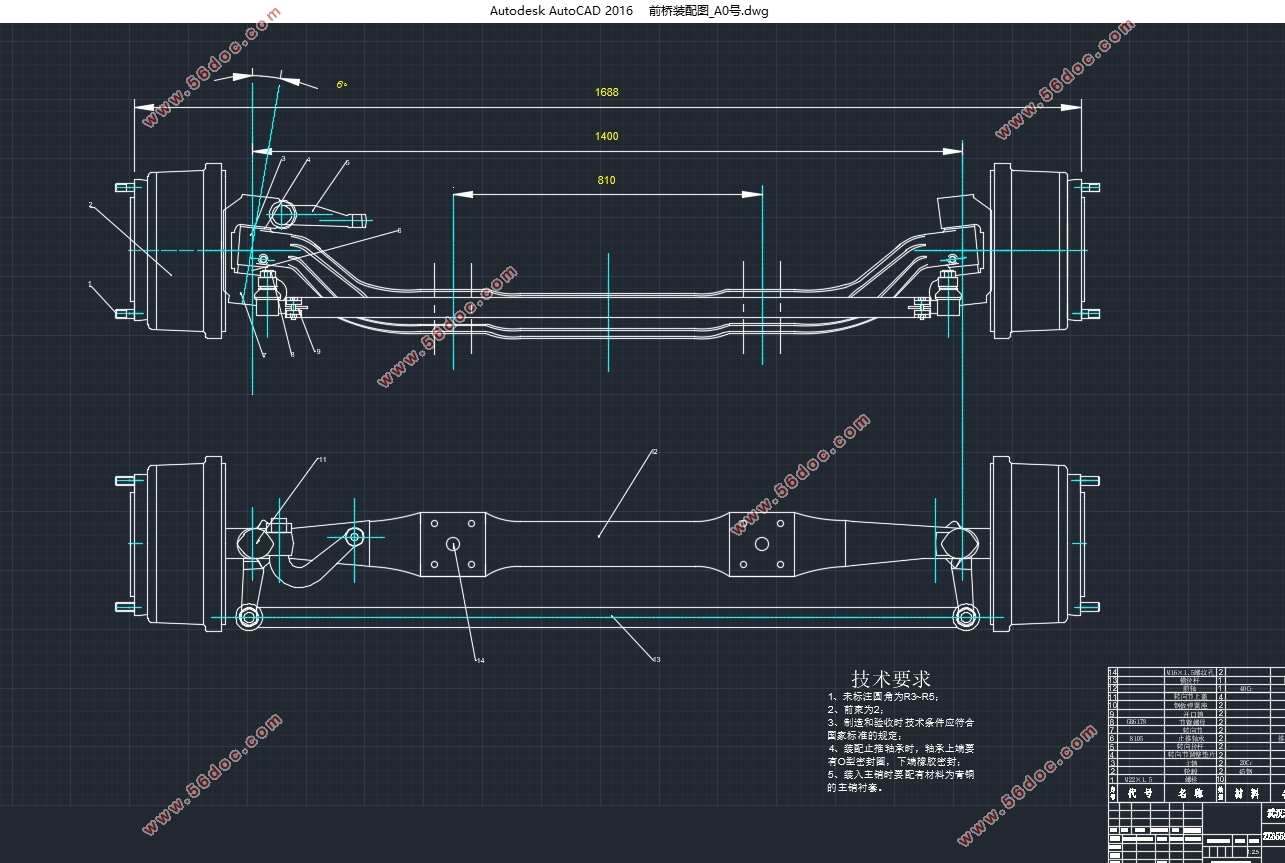The width and height of the screenshot is (1285, 863).
Task: Select the 1400 dimension text
Action: pos(607,136)
